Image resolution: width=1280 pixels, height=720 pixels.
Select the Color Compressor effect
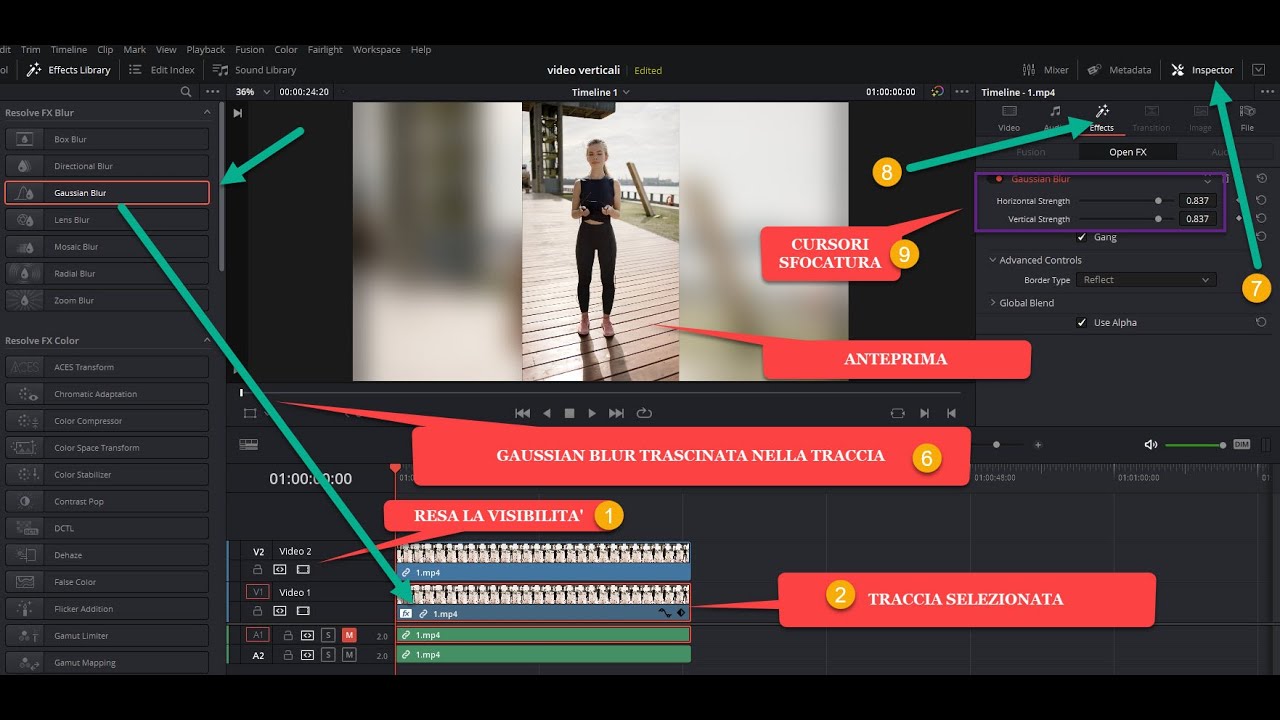point(107,421)
